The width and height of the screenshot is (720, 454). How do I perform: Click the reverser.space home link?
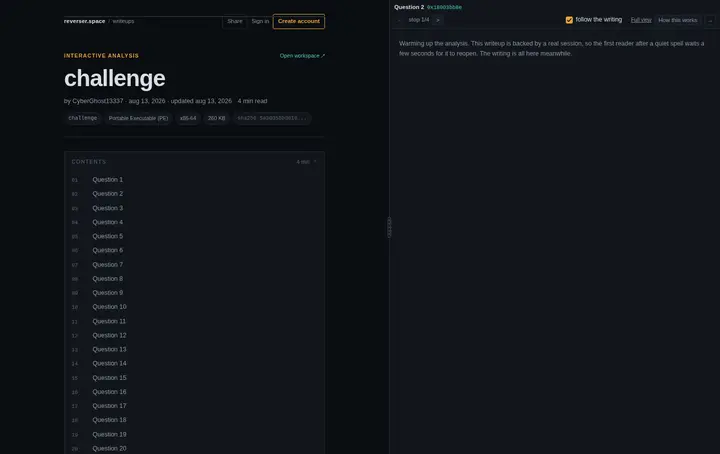[84, 21]
